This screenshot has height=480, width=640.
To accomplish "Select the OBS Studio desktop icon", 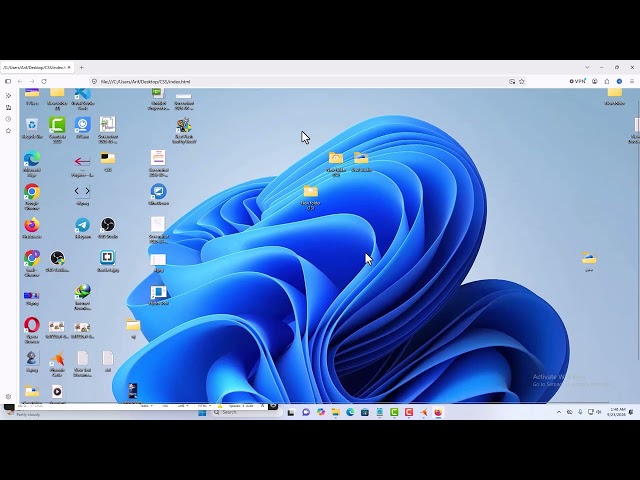I will point(108,228).
